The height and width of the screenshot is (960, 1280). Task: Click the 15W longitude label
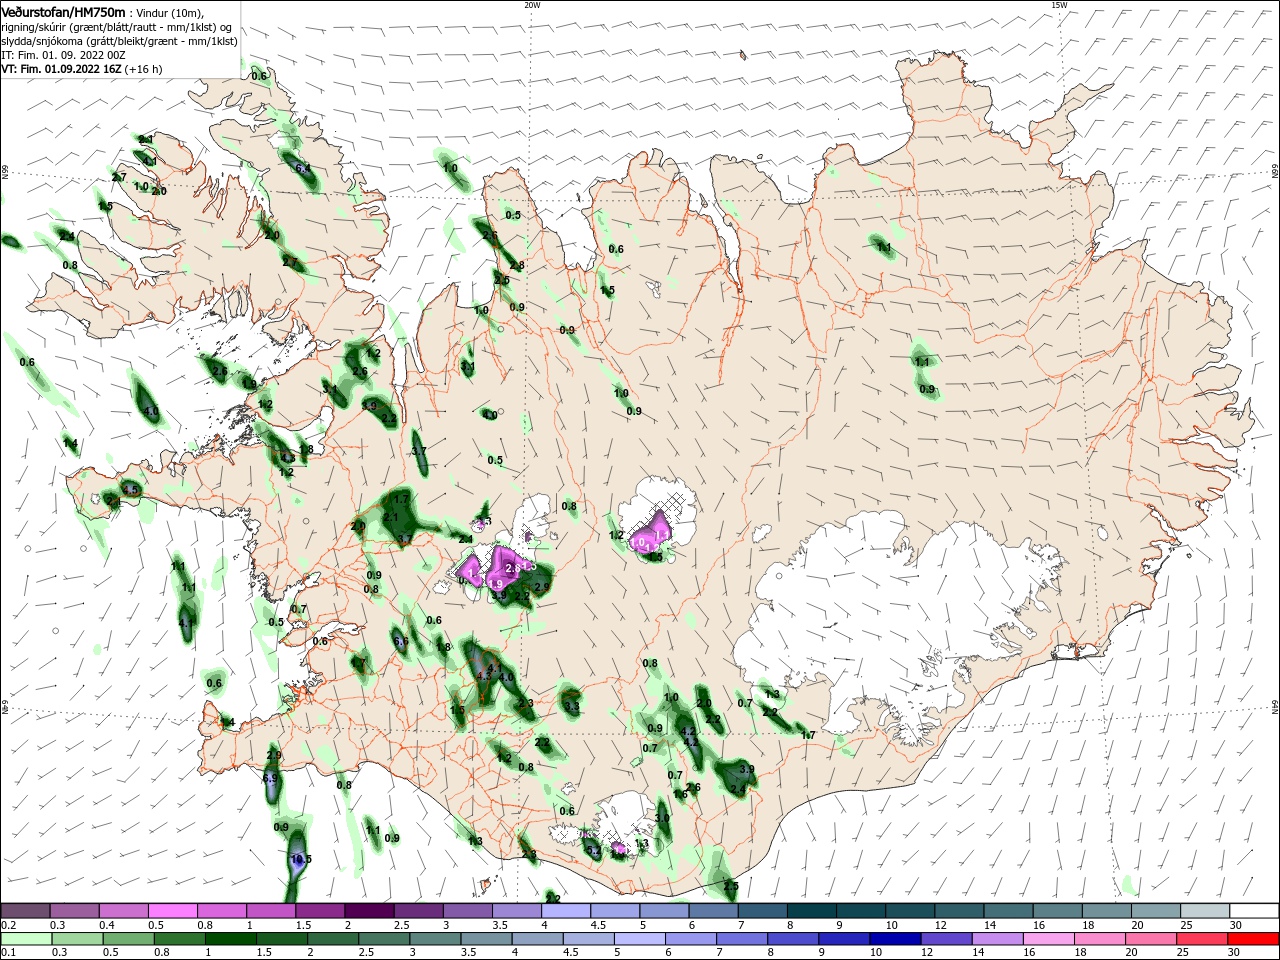[1059, 4]
